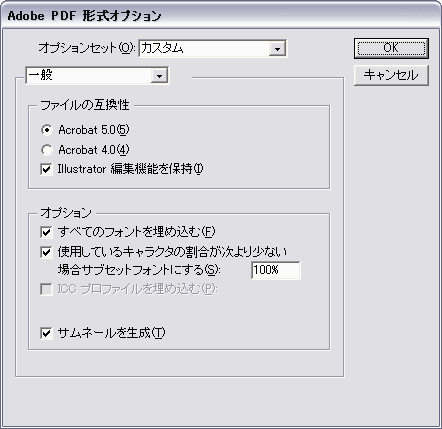Toggle the サムネールを生成 checkbox
The height and width of the screenshot is (429, 442).
(46, 333)
